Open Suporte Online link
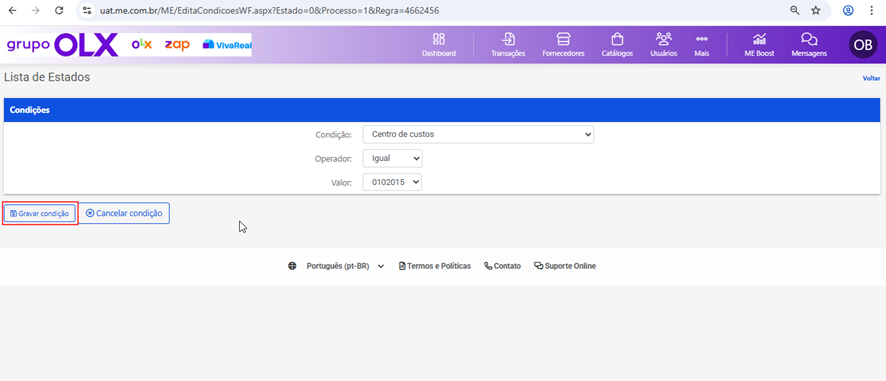886x381 pixels. coord(564,266)
